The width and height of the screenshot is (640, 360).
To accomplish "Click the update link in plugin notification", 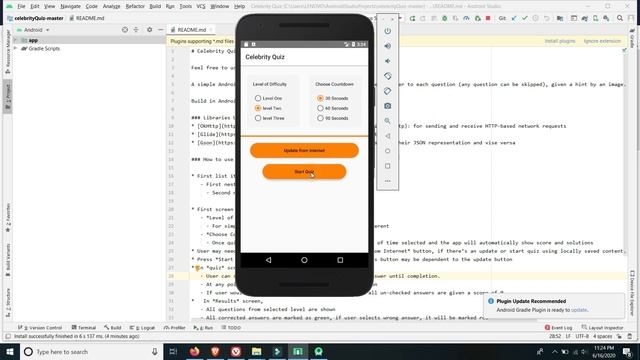I will (x=579, y=310).
